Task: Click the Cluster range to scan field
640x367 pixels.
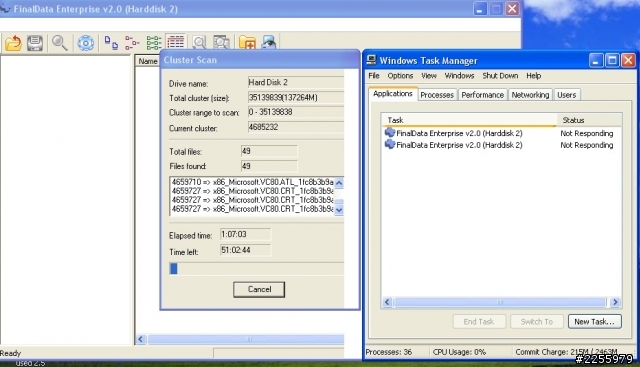Action: tap(296, 112)
